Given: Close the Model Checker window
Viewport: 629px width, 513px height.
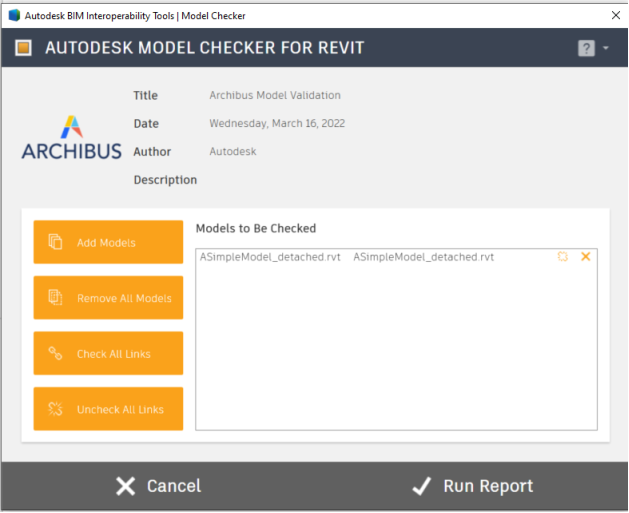Looking at the screenshot, I should (613, 16).
